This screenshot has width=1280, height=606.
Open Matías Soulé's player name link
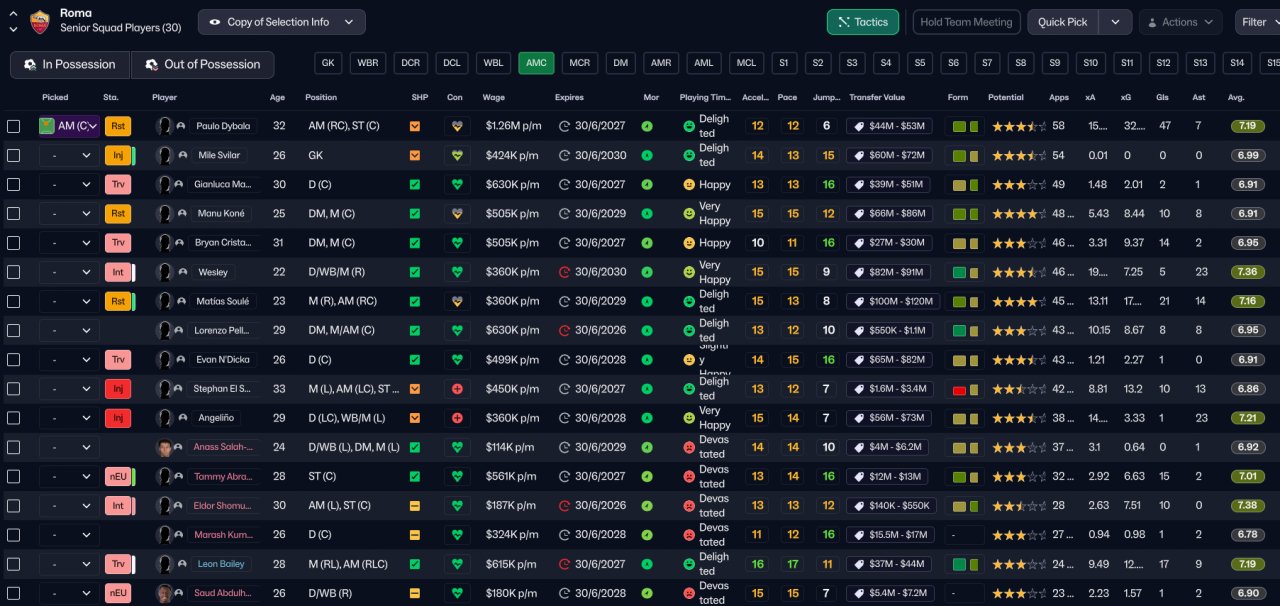pos(223,301)
